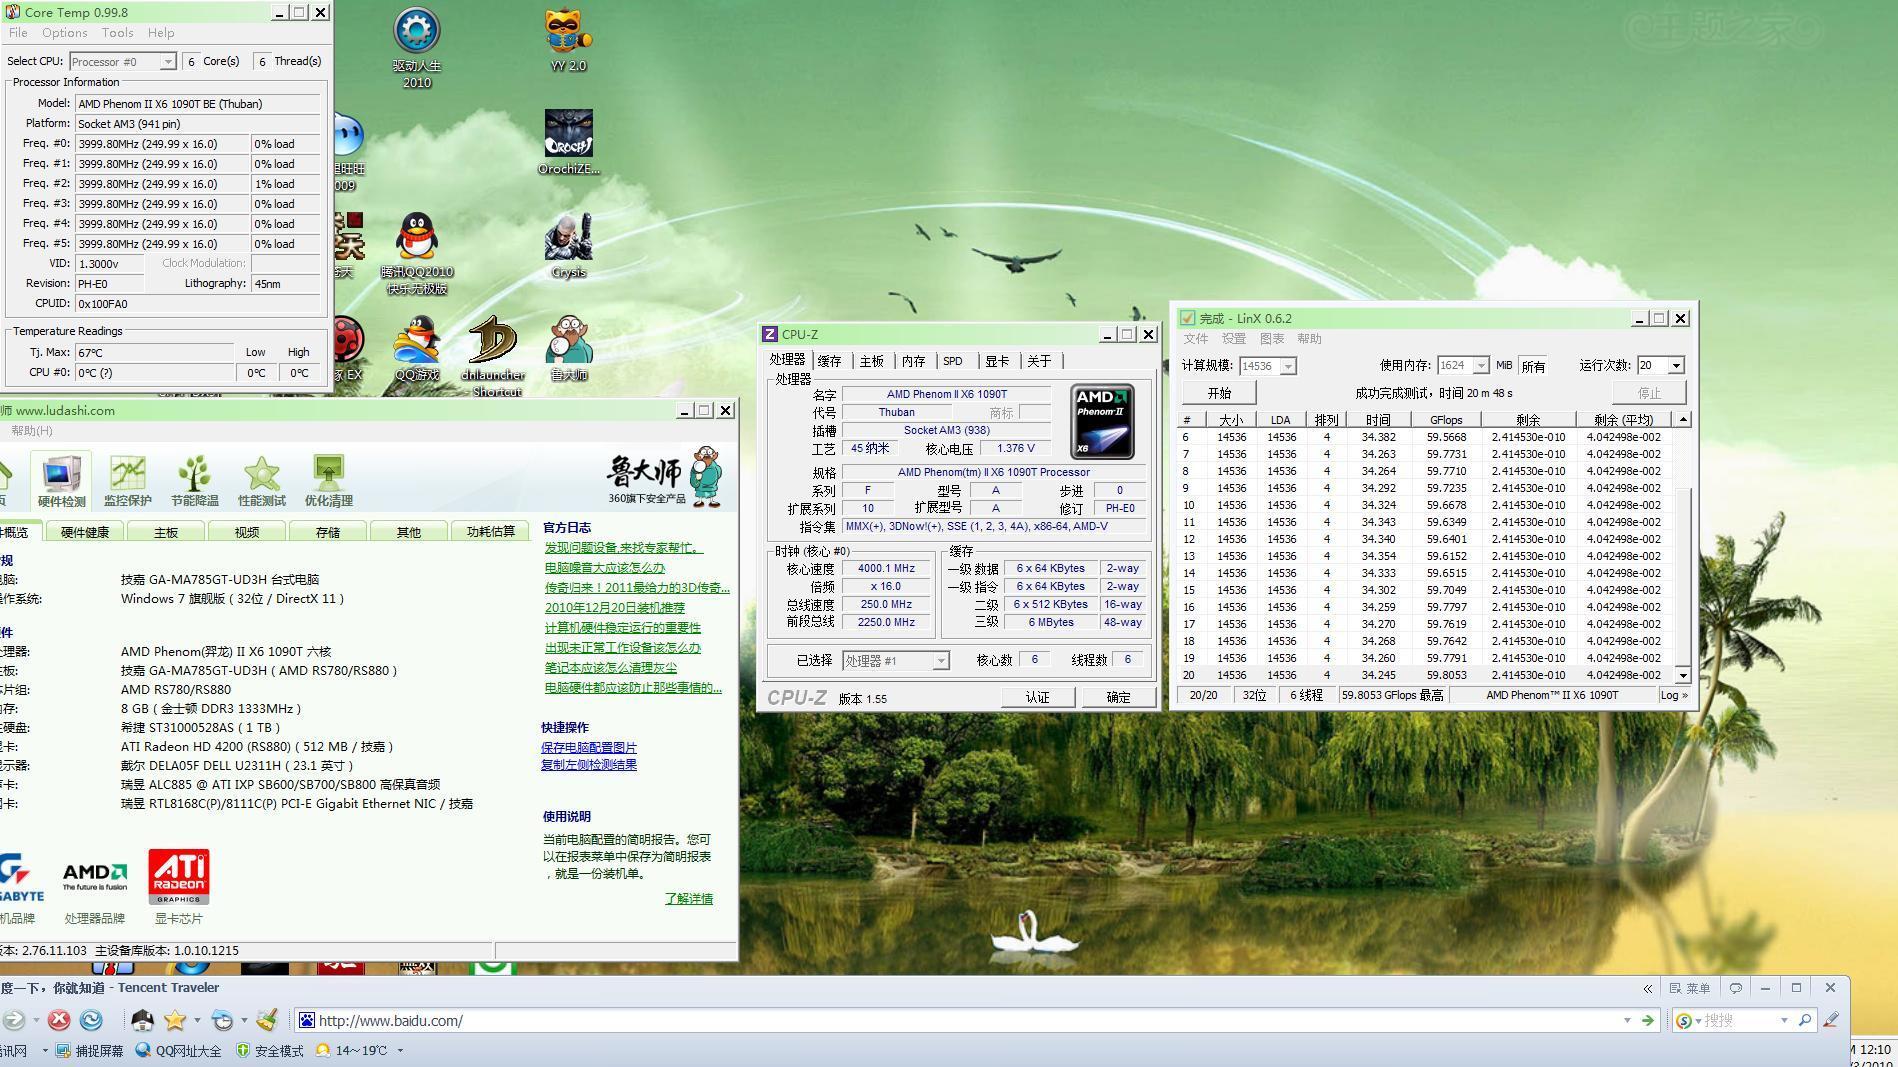Open the 运行次数 run count dropdown in LinX

tap(1676, 366)
